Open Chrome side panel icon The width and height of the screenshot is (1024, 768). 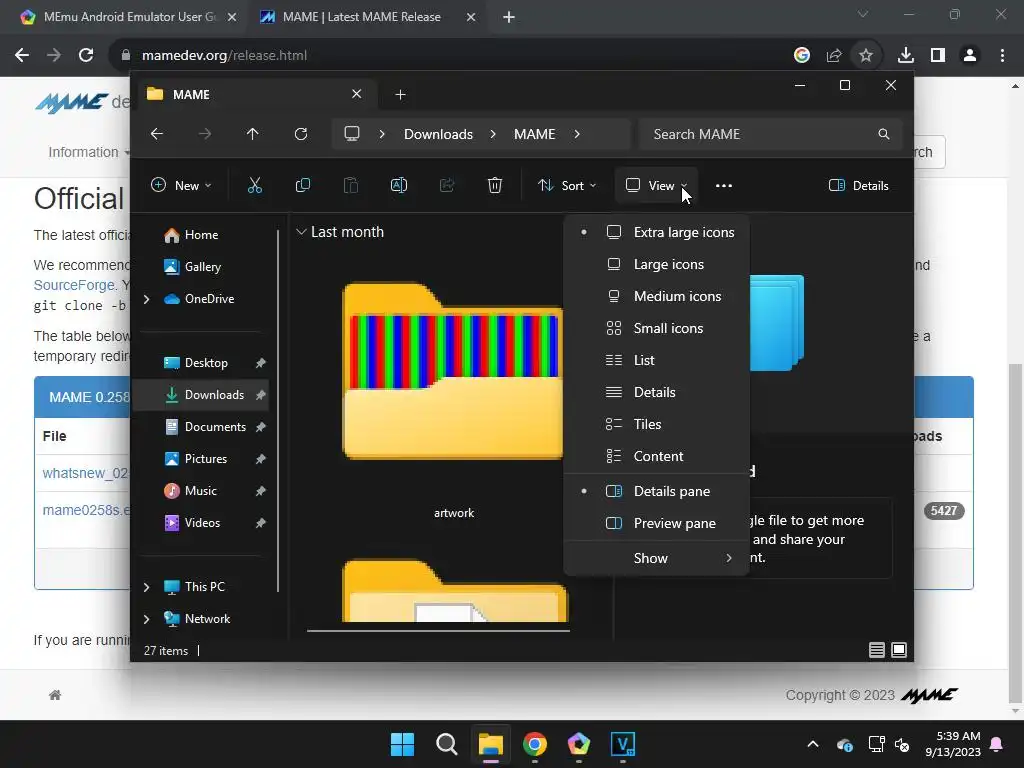[938, 56]
